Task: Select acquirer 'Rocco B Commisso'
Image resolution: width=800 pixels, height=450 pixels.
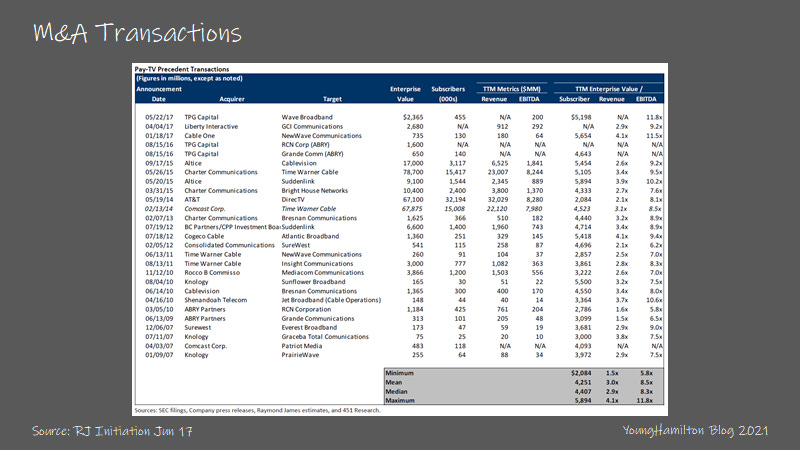Action: click(212, 273)
